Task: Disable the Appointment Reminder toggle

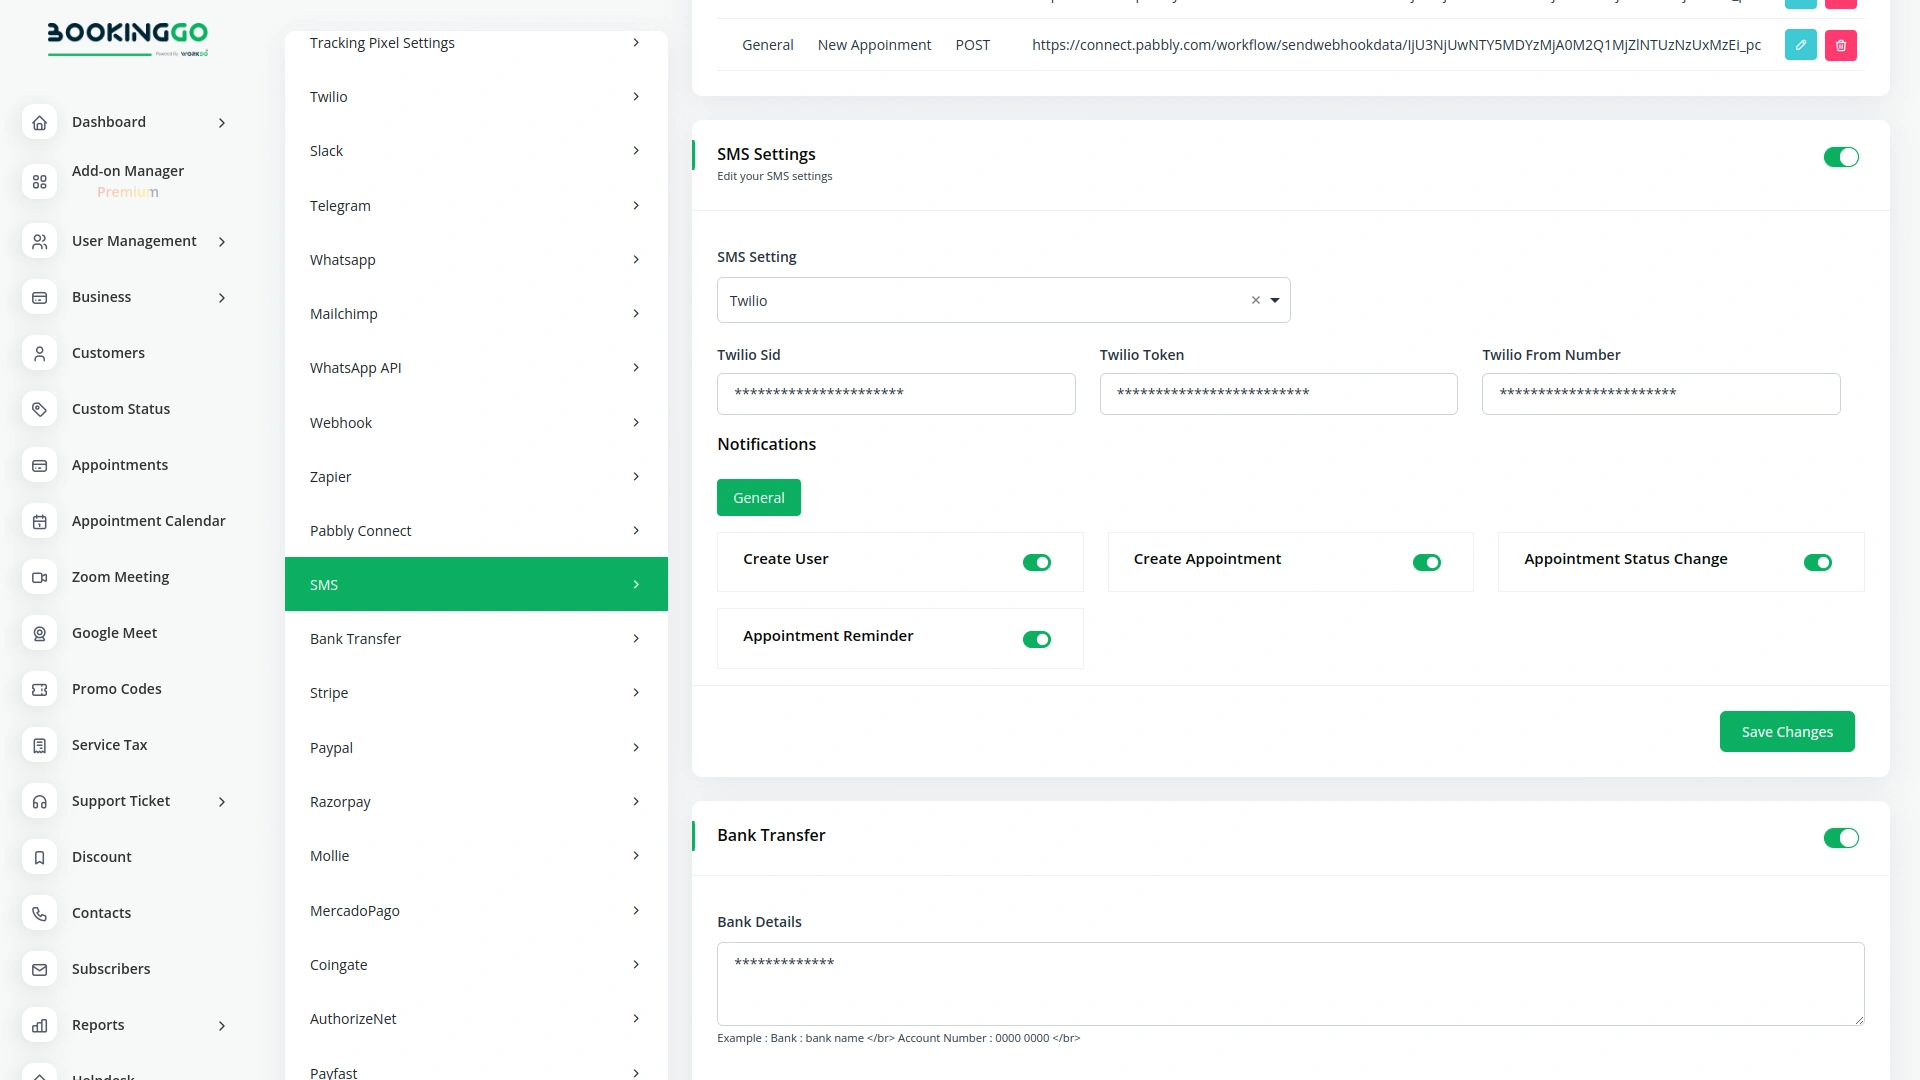Action: 1037,639
